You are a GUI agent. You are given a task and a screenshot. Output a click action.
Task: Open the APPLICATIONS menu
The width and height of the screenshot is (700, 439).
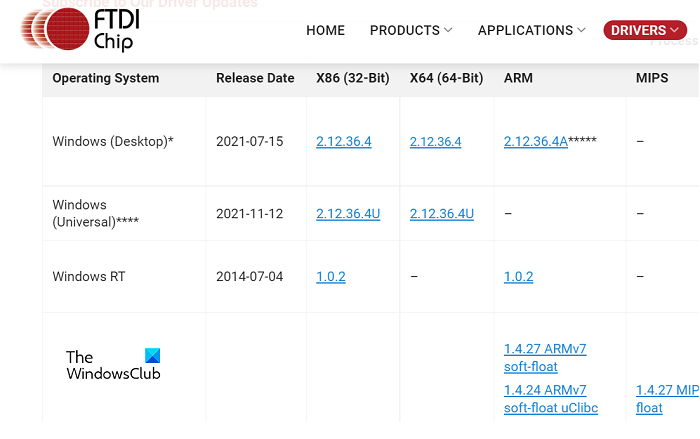tap(525, 30)
